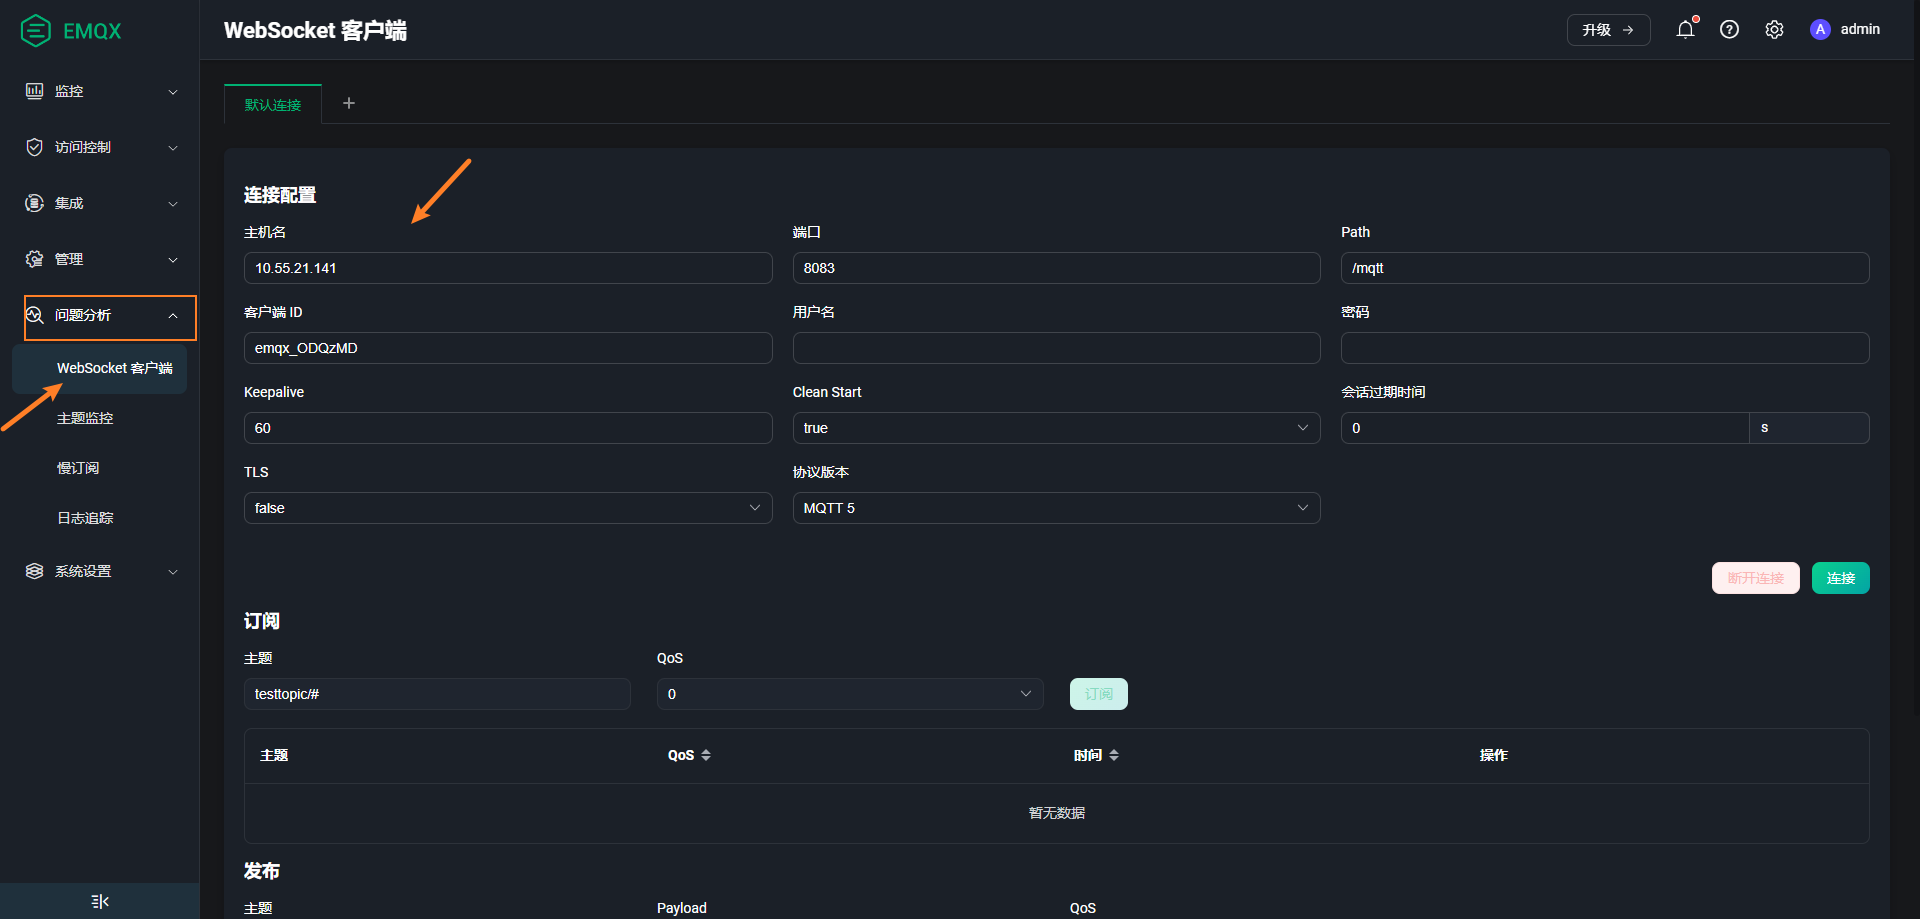
Task: Open the help question mark icon
Action: click(1729, 29)
